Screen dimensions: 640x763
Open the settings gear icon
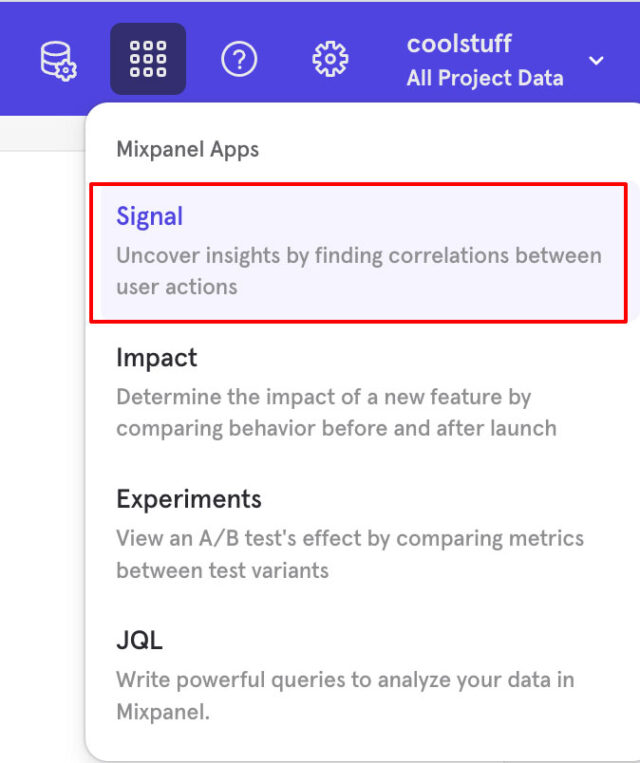pos(330,60)
